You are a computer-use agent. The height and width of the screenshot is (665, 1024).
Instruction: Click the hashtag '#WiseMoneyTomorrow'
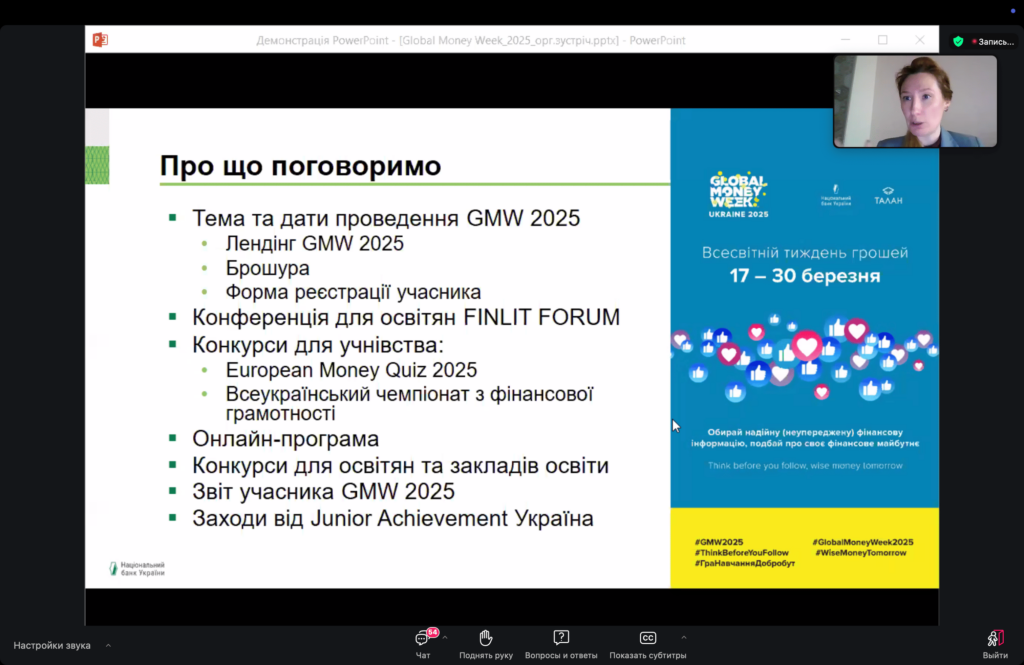[861, 553]
